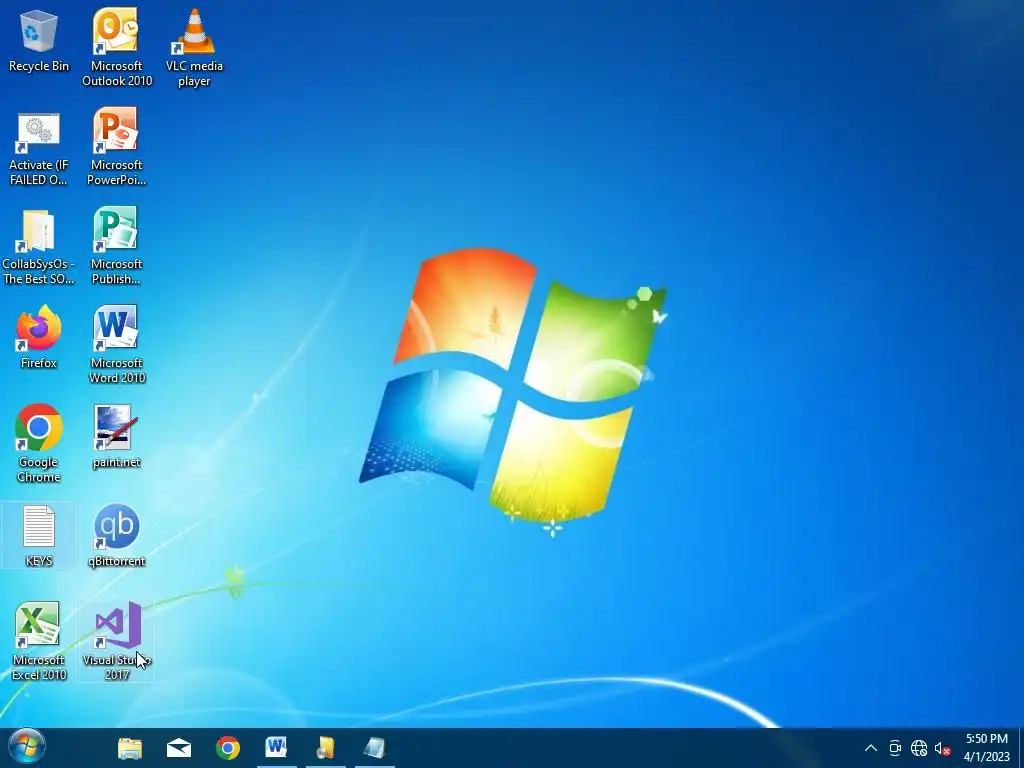Viewport: 1024px width, 768px height.
Task: Select the Microsoft Publisher desktop shortcut
Action: point(117,246)
